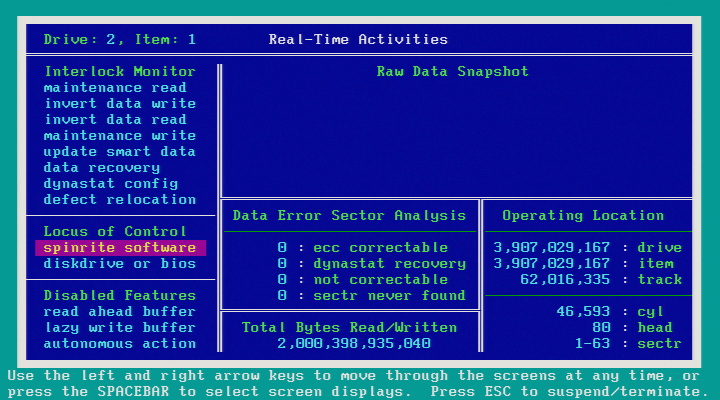Click the 'sectr never found' count row
Viewport: 720px width, 400px height.
click(372, 296)
